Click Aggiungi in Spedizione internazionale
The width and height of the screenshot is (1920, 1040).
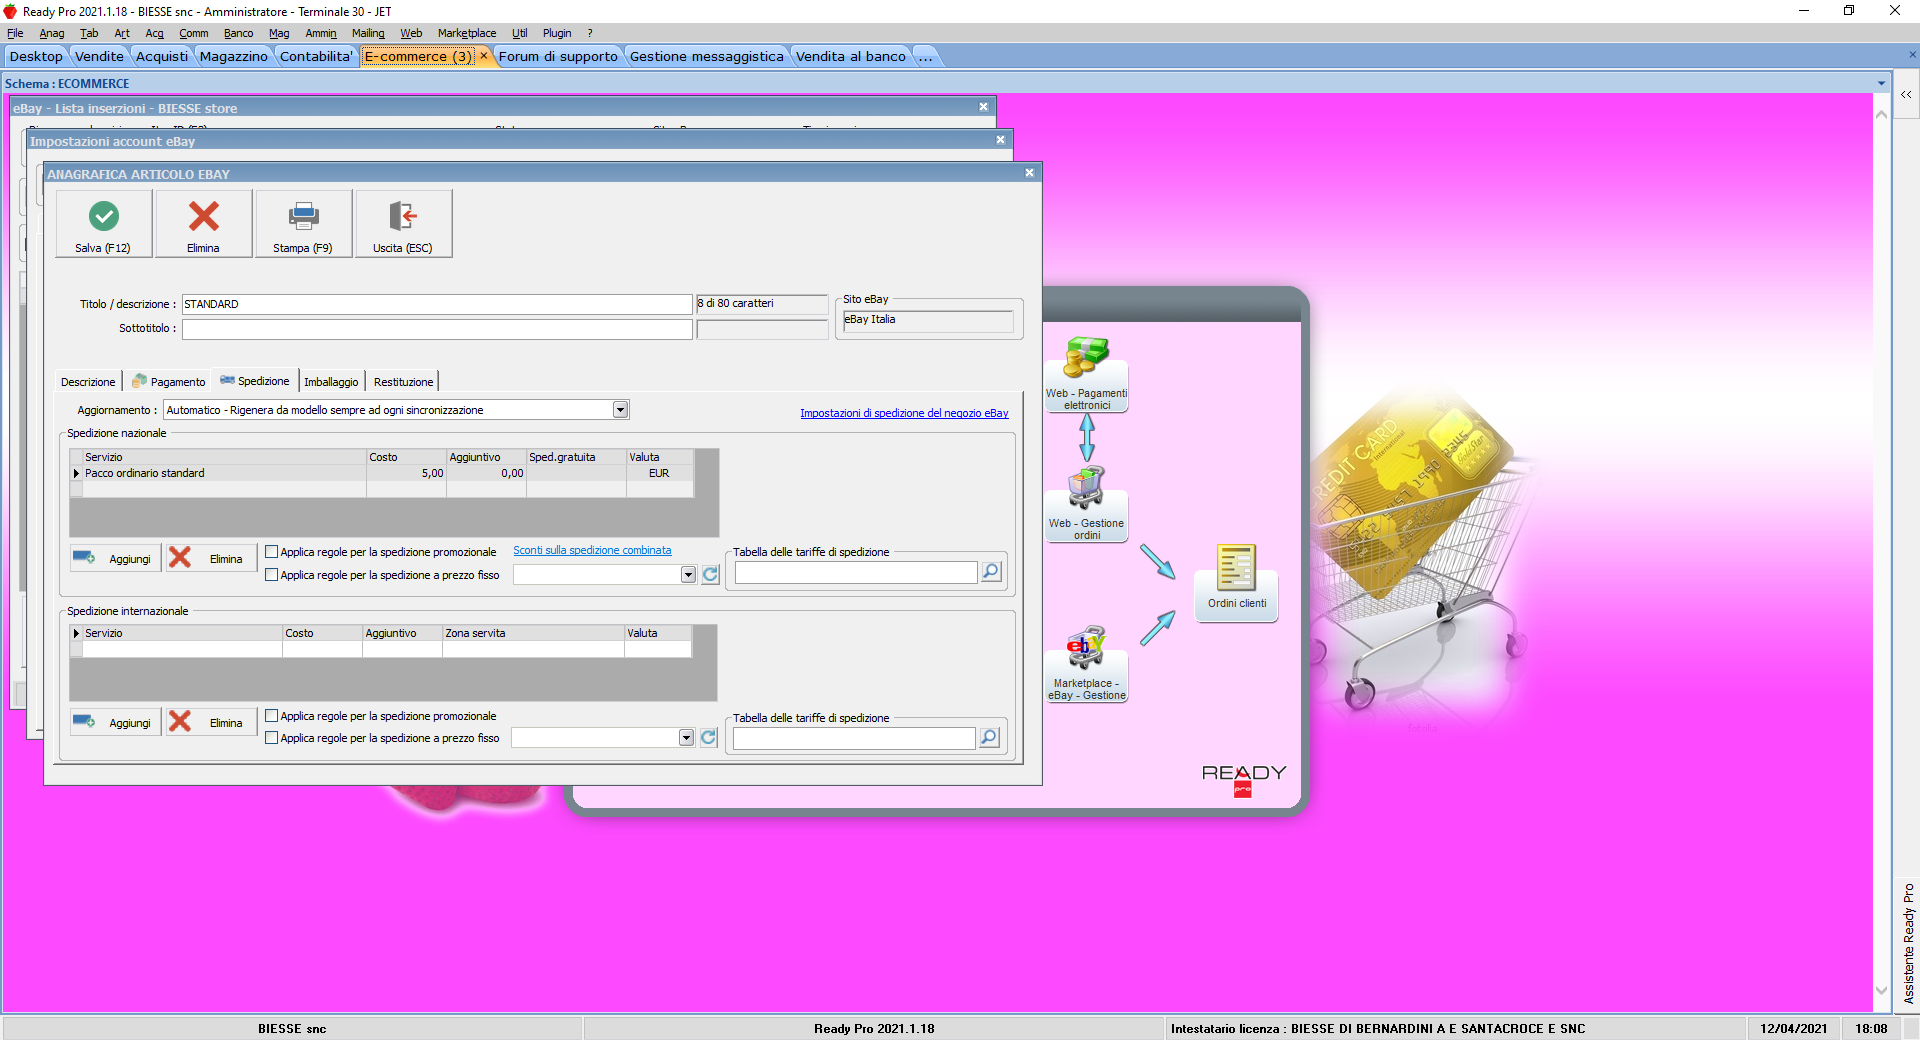(x=115, y=722)
